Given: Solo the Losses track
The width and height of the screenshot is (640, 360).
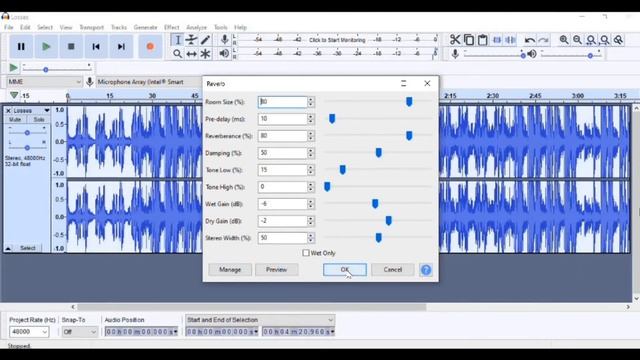Looking at the screenshot, I should 39,120.
